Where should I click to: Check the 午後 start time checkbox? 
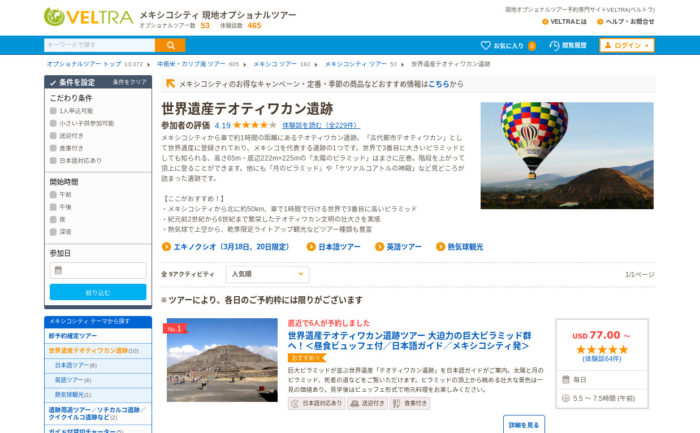pos(53,207)
